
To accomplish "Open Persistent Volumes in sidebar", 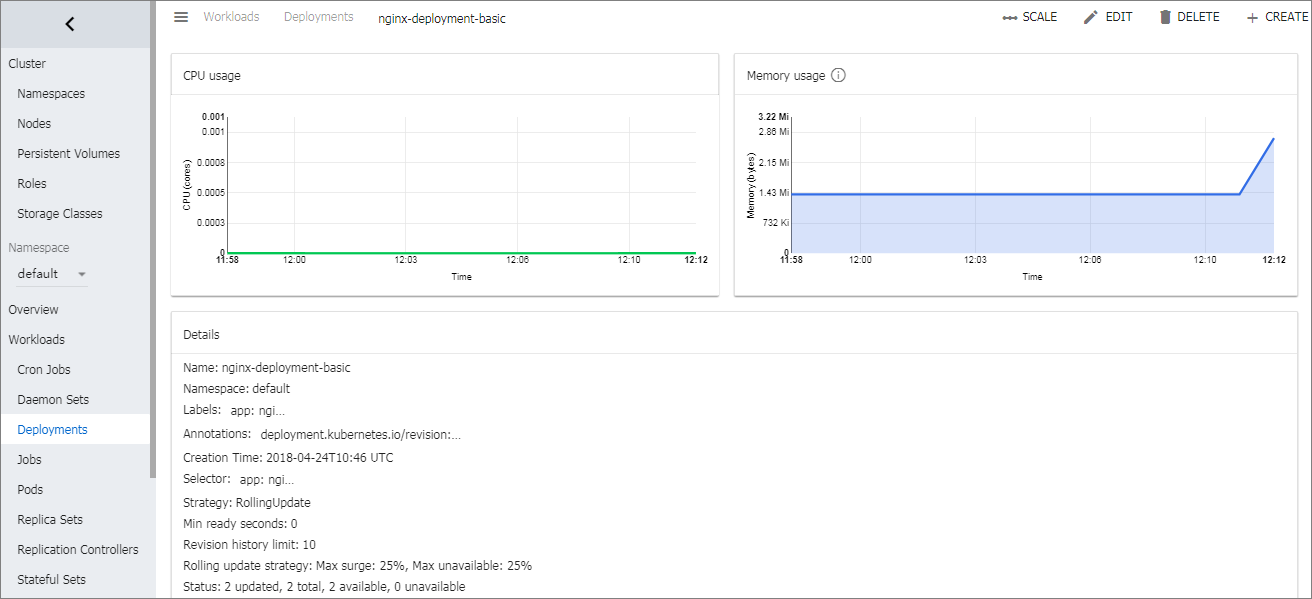I will [68, 154].
